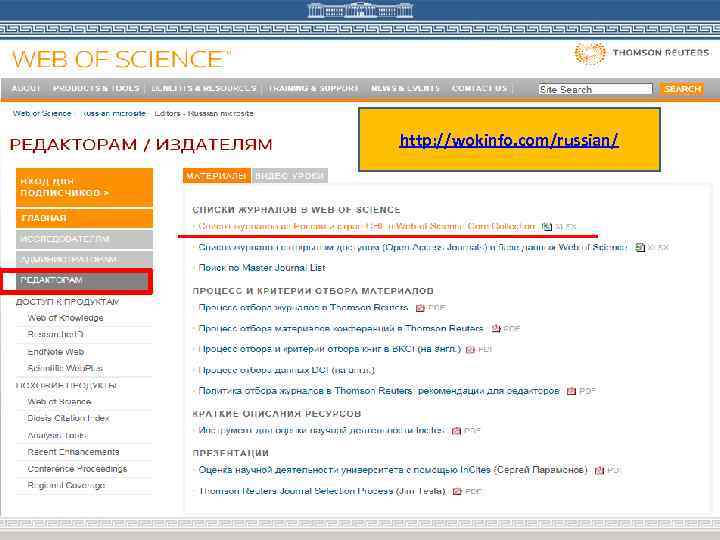Open Thomson Reuters Journal Selection Process link
The width and height of the screenshot is (720, 540).
coord(322,491)
